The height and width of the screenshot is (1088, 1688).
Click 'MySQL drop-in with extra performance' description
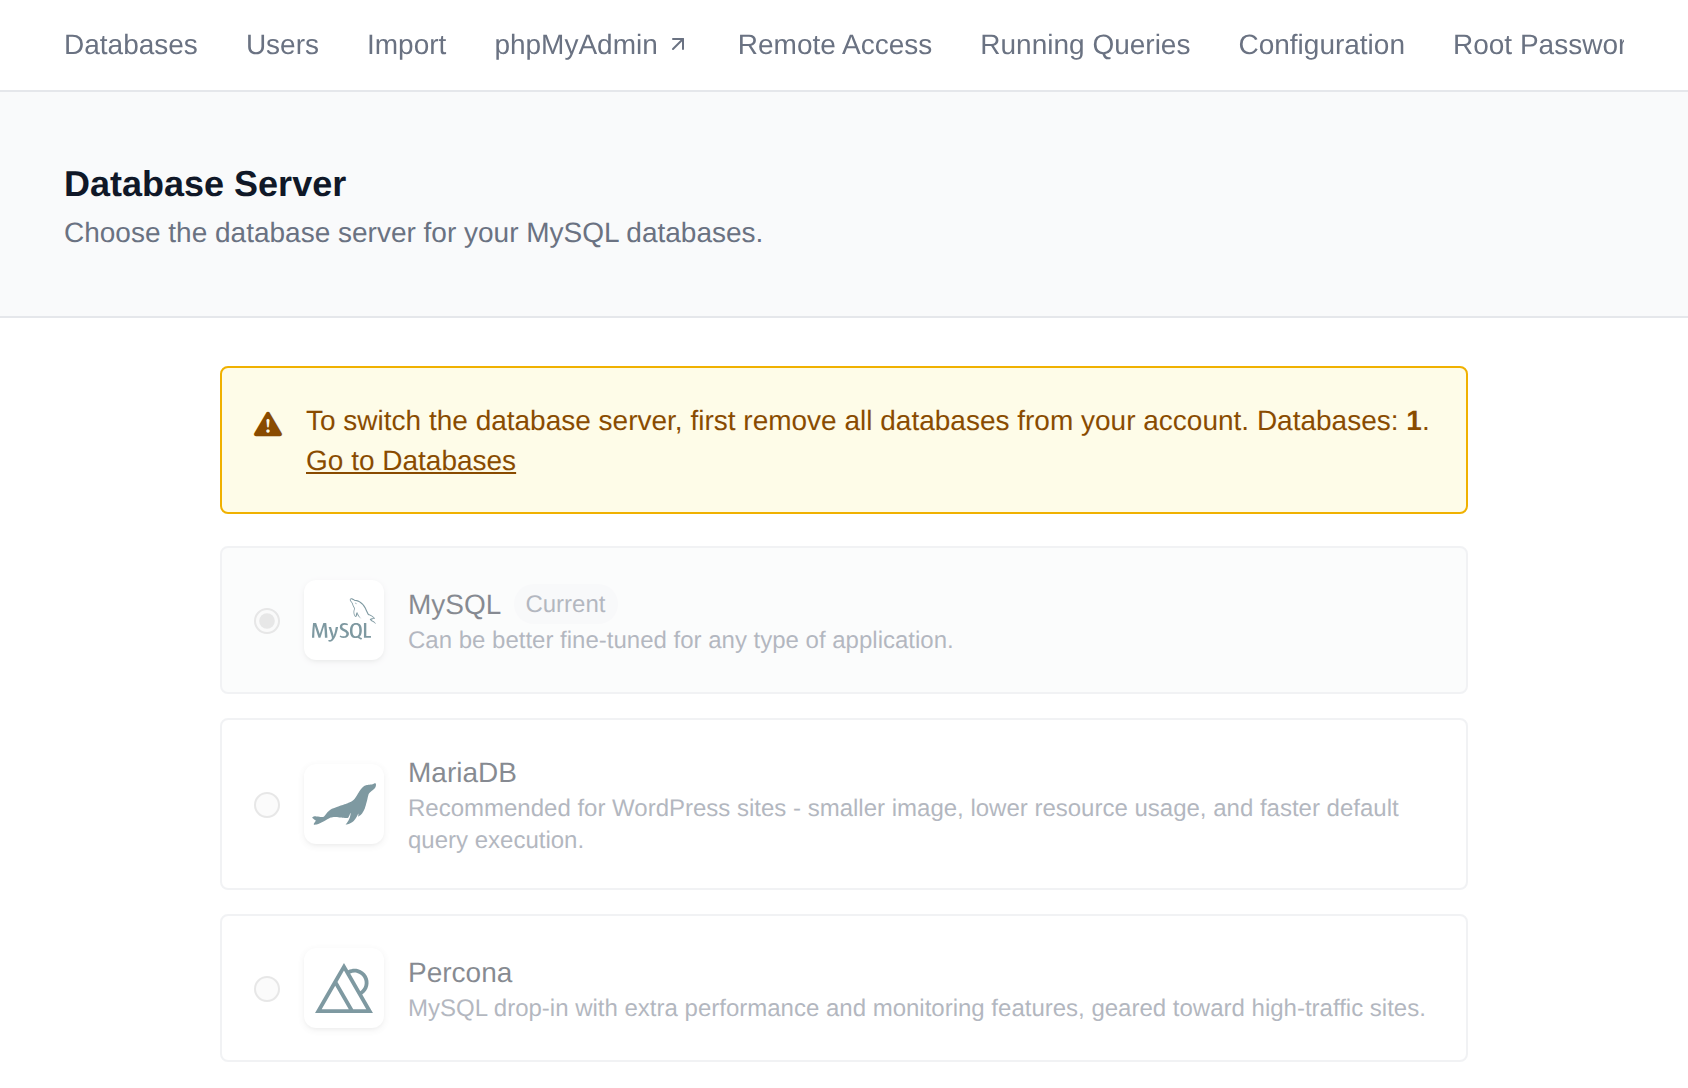pyautogui.click(x=917, y=1008)
